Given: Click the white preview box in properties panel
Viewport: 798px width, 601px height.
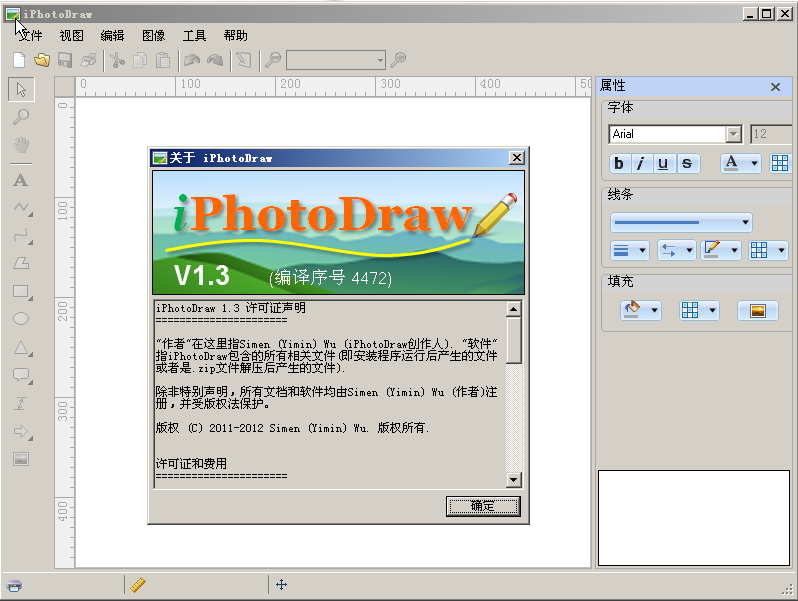Looking at the screenshot, I should click(x=694, y=518).
